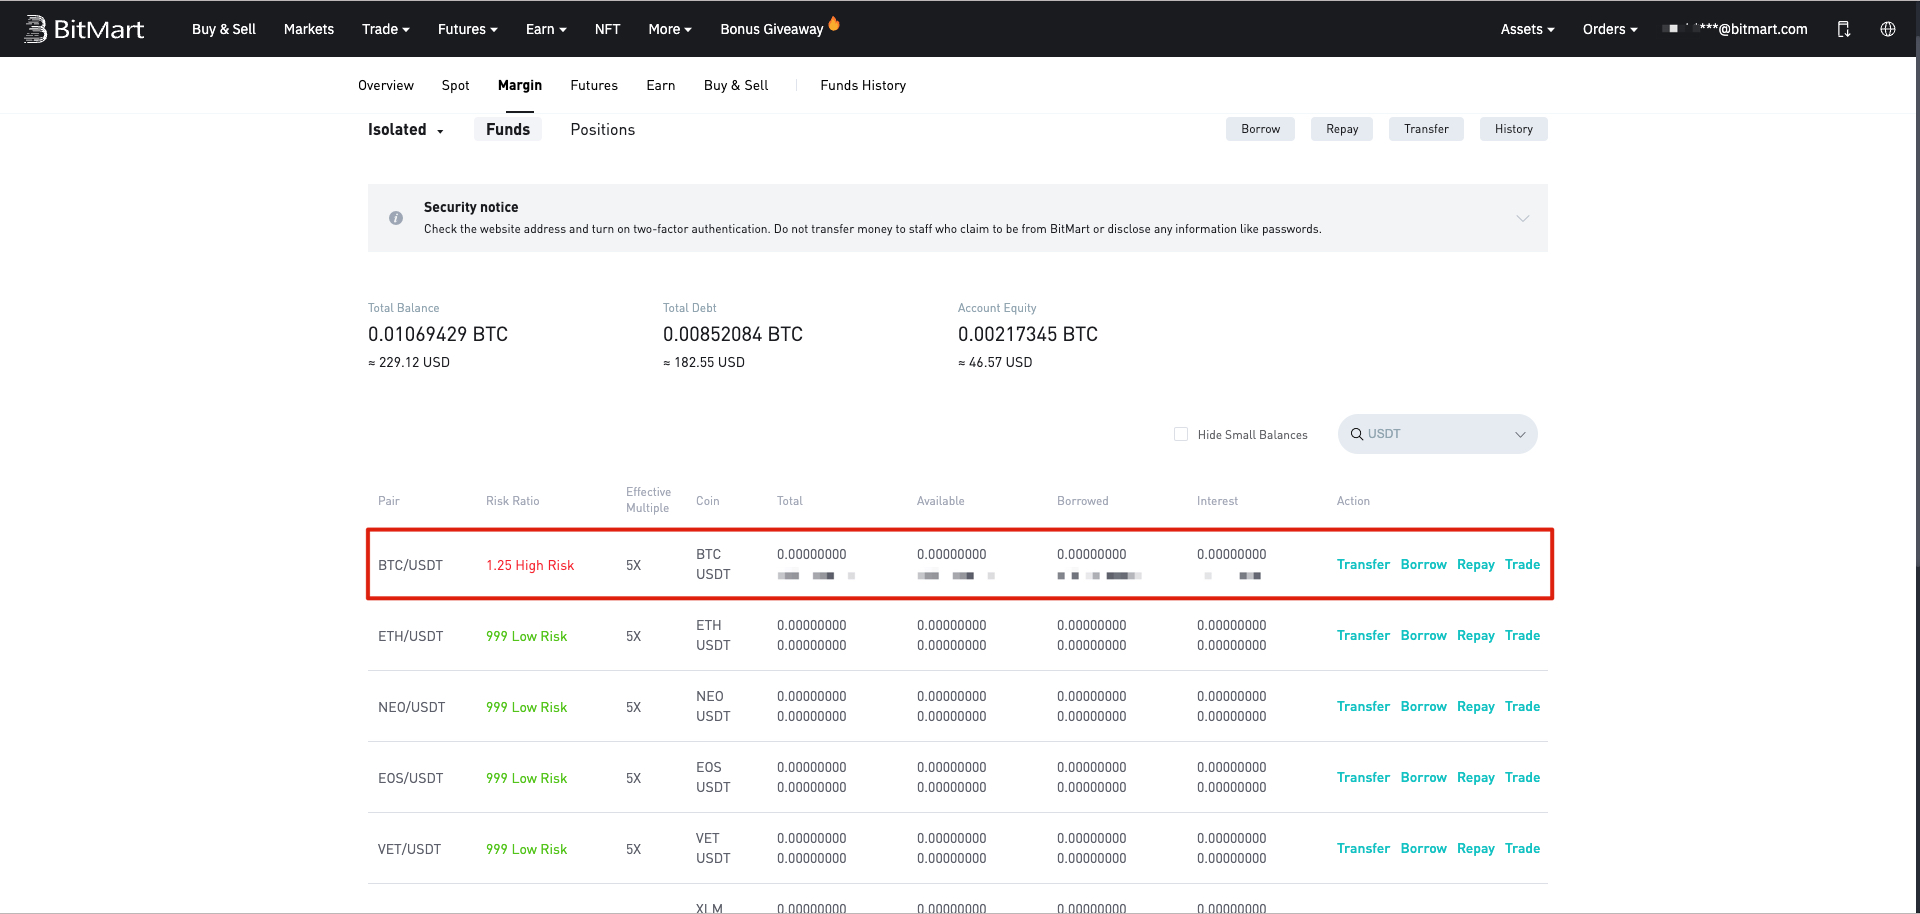Open the Futures dropdown in top navbar
This screenshot has width=1920, height=914.
click(467, 29)
